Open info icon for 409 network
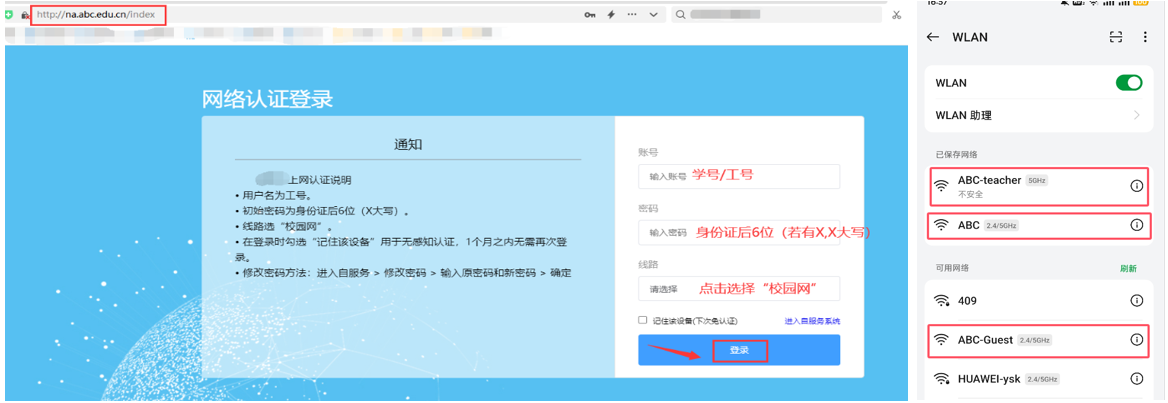The height and width of the screenshot is (403, 1168). point(1136,301)
